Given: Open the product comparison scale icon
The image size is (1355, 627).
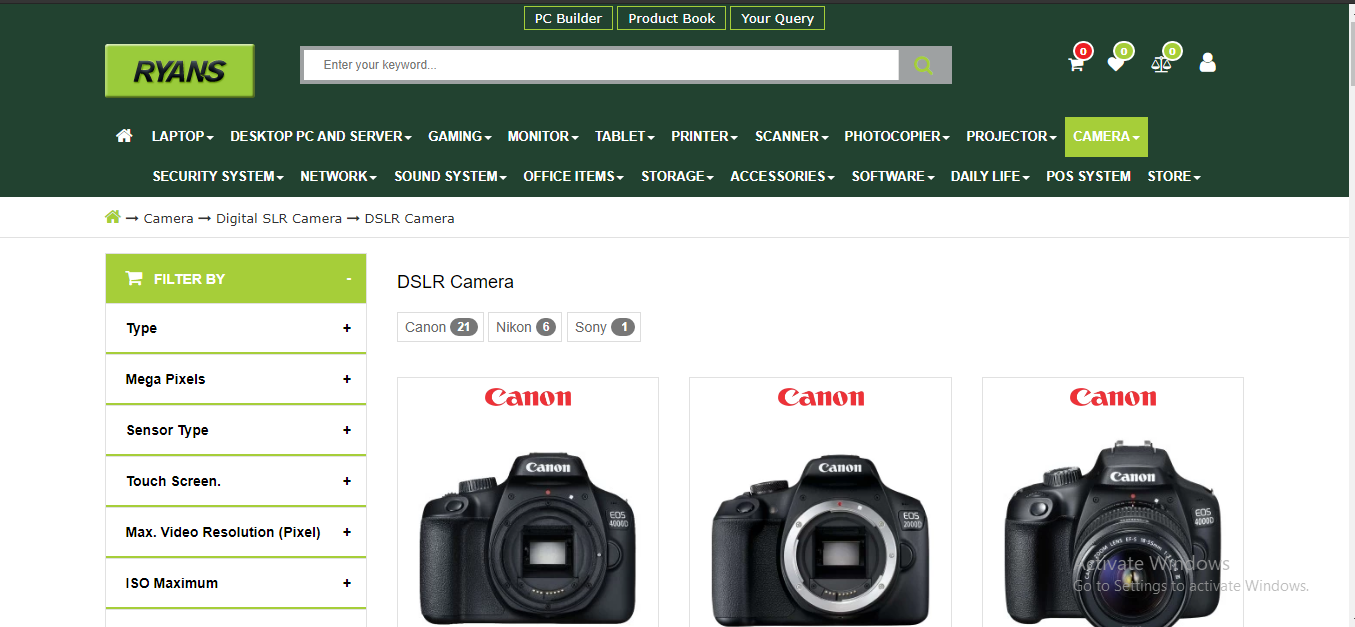Looking at the screenshot, I should [x=1161, y=62].
